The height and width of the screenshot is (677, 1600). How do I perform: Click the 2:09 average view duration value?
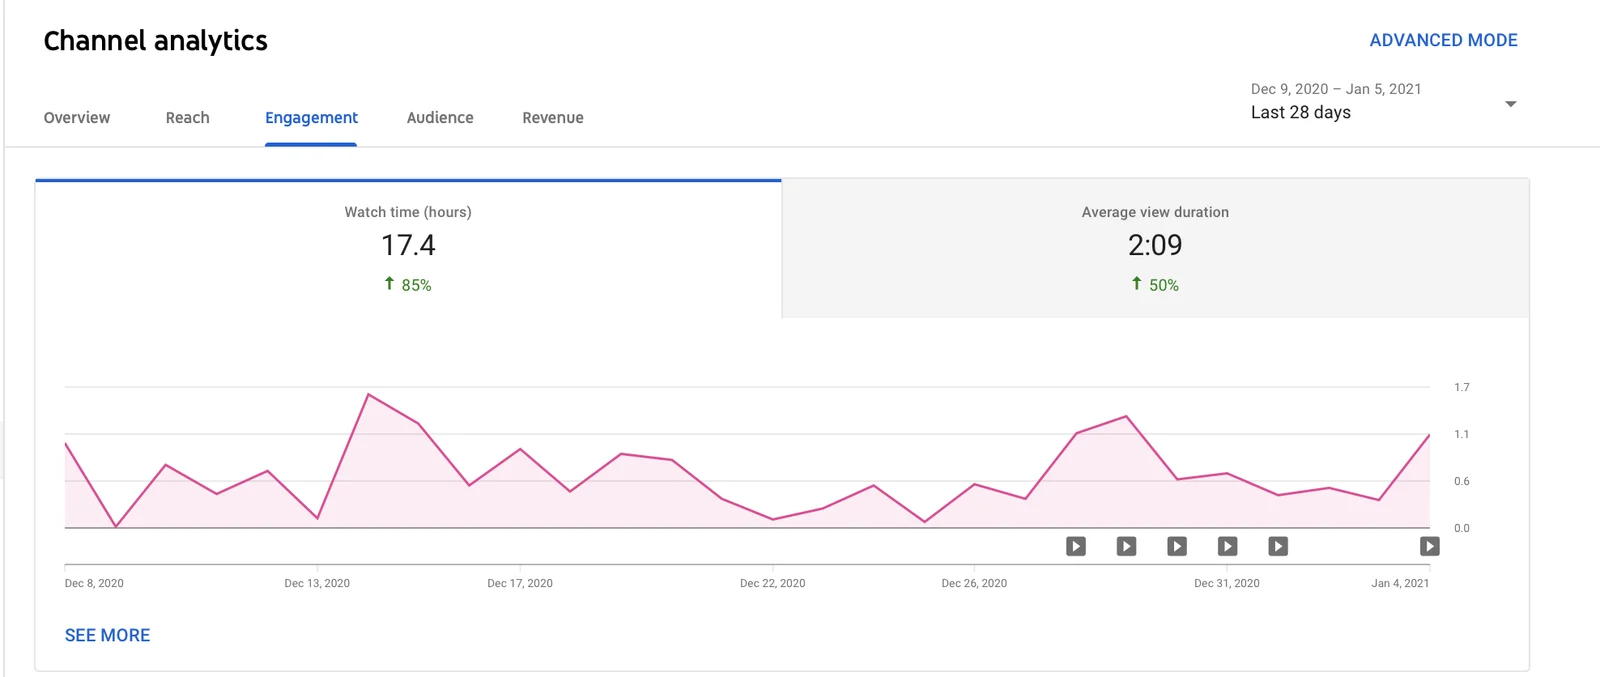point(1155,245)
